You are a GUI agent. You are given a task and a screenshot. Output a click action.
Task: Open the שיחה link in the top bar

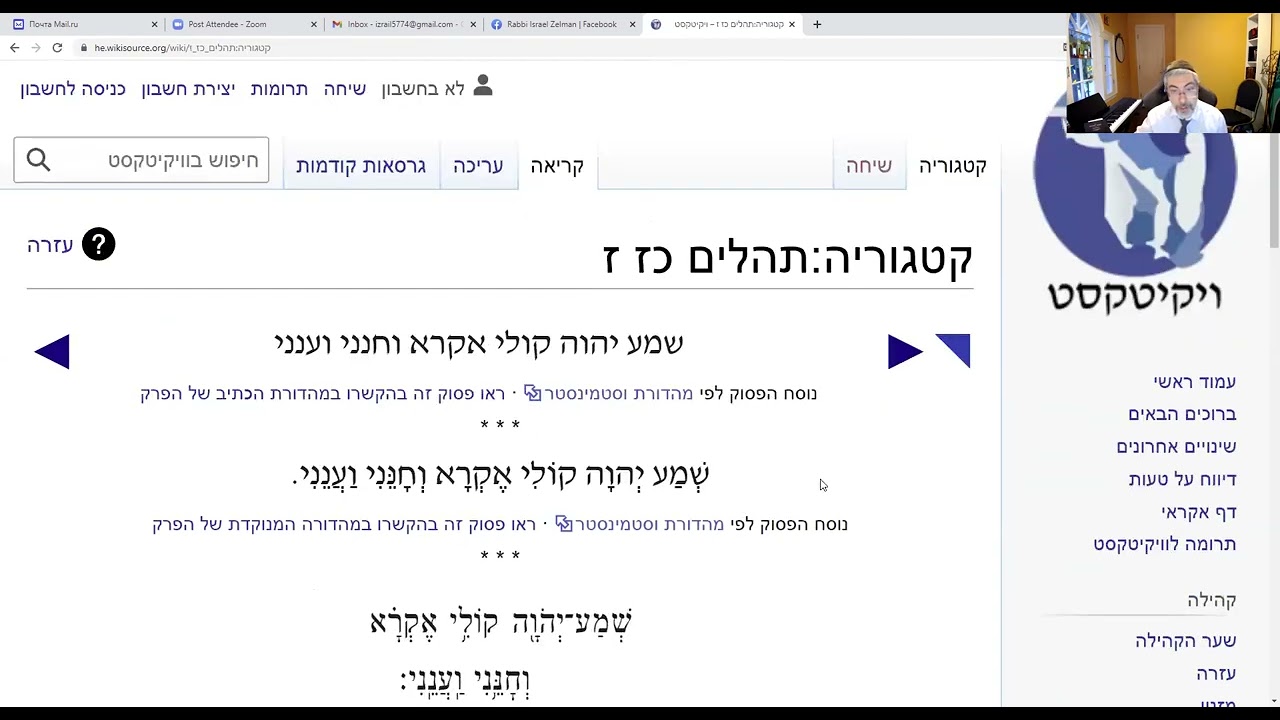345,89
